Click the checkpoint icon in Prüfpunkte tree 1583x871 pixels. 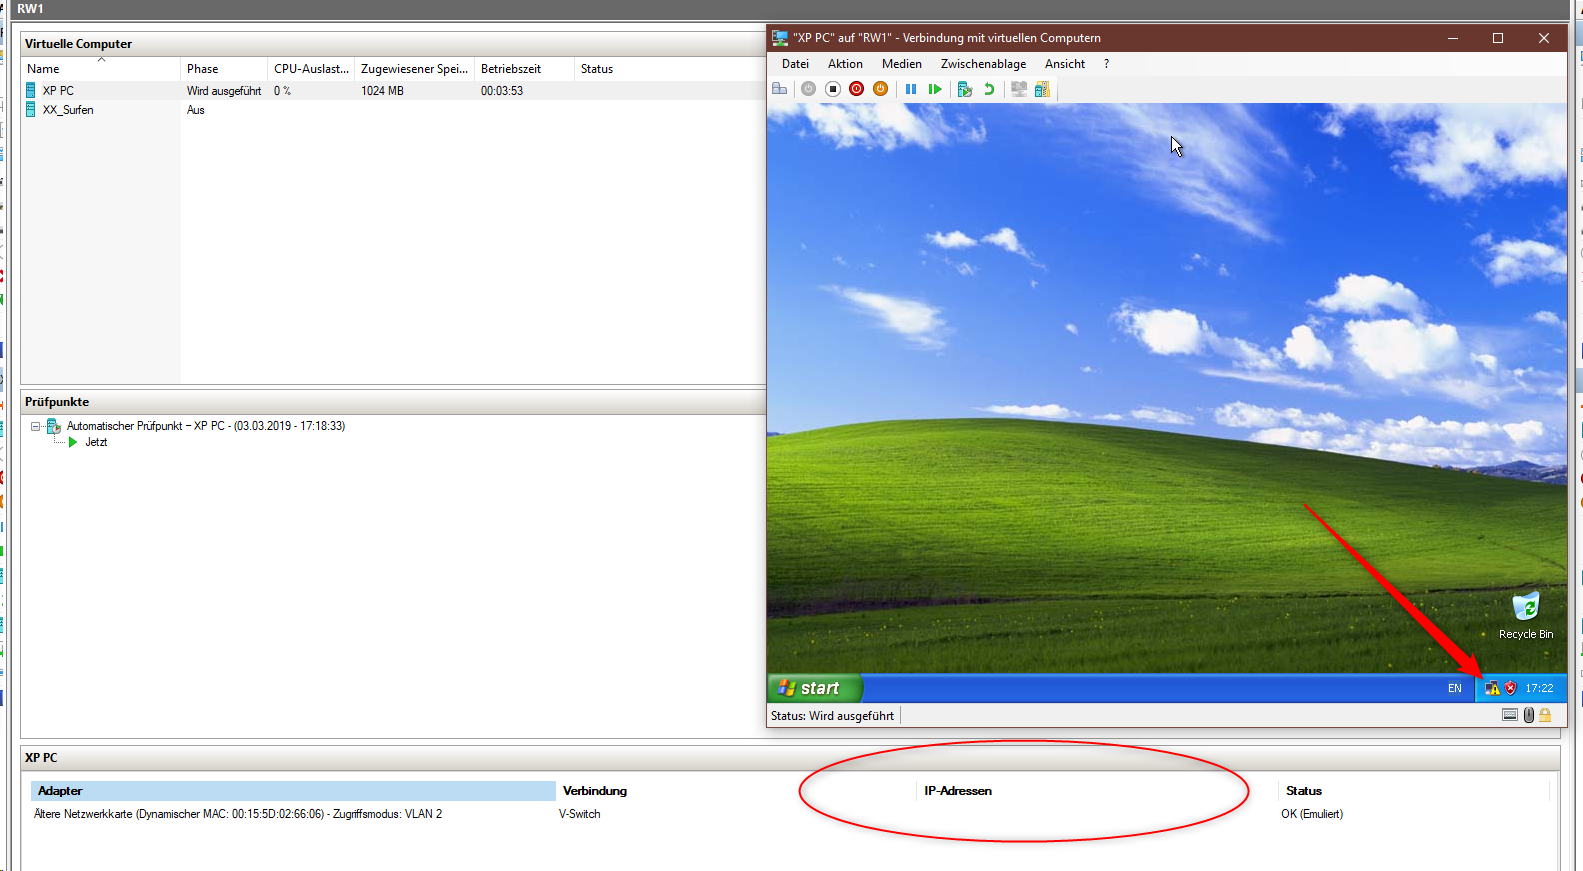click(54, 426)
